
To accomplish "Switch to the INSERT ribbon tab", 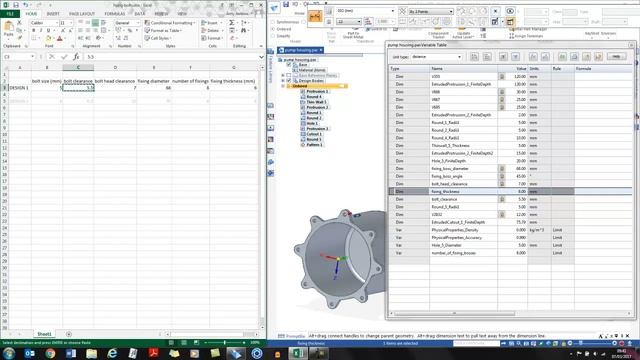I will pyautogui.click(x=53, y=14).
